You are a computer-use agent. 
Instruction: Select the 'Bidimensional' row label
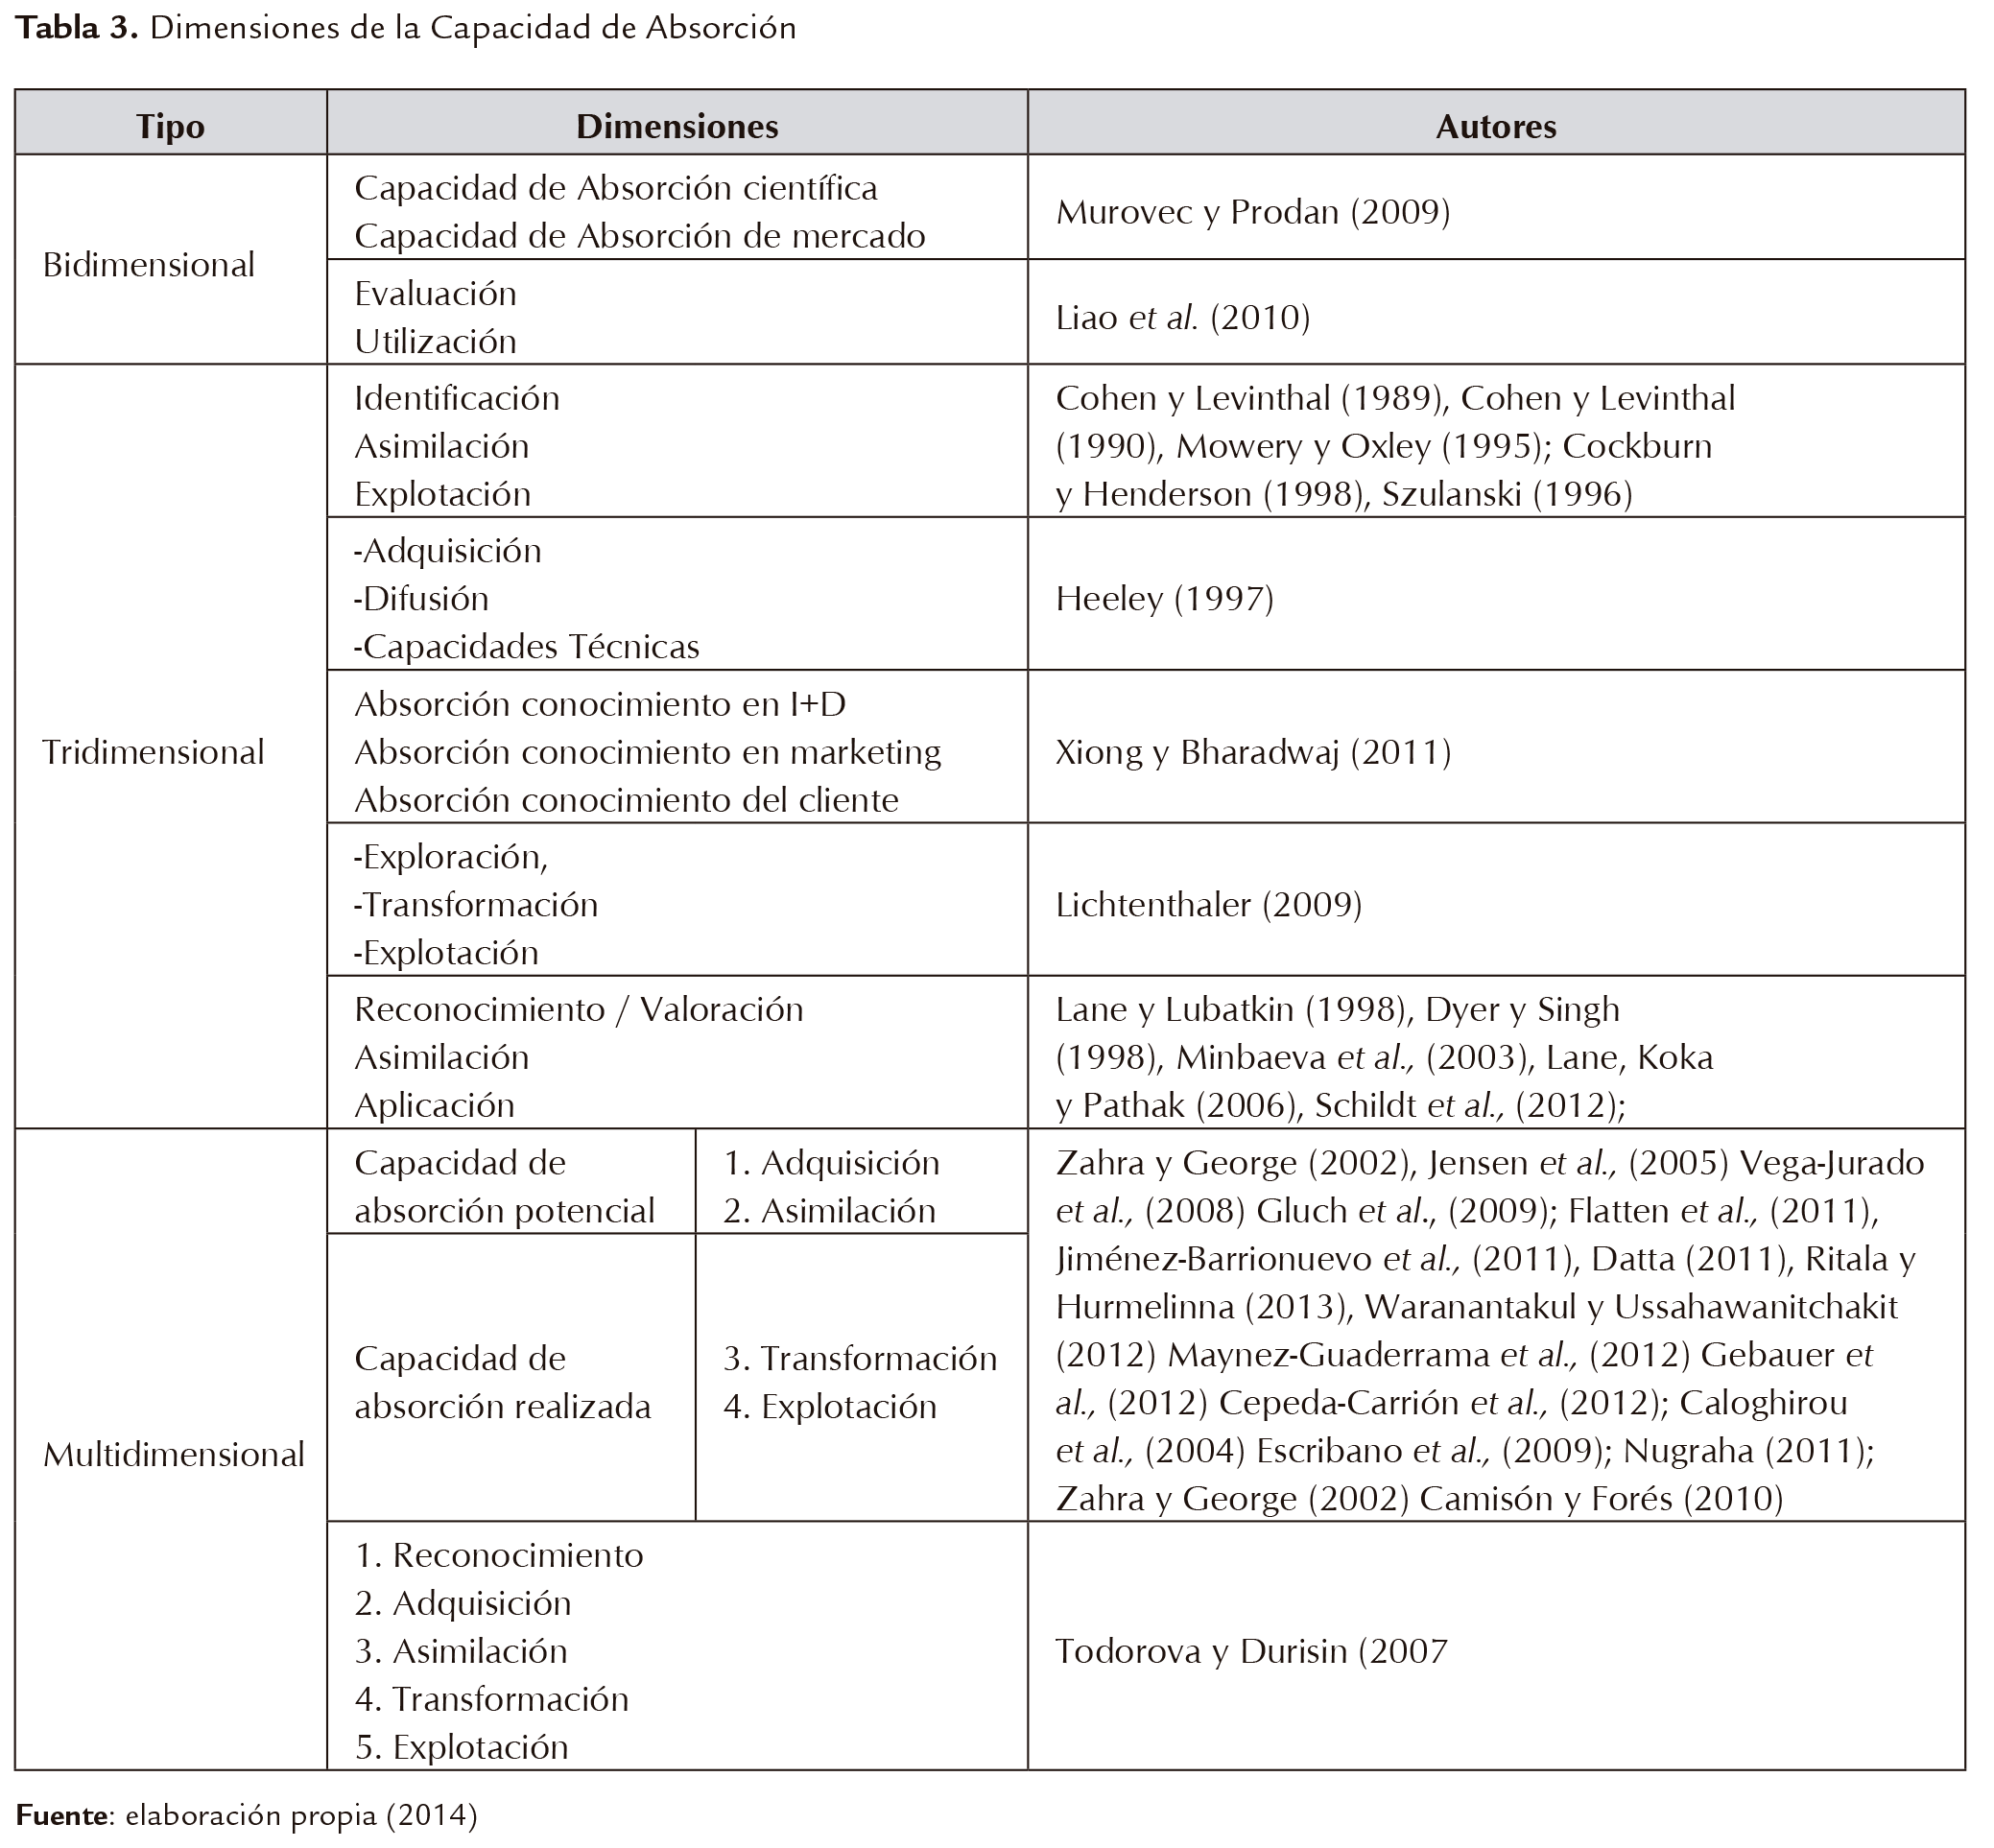(149, 264)
